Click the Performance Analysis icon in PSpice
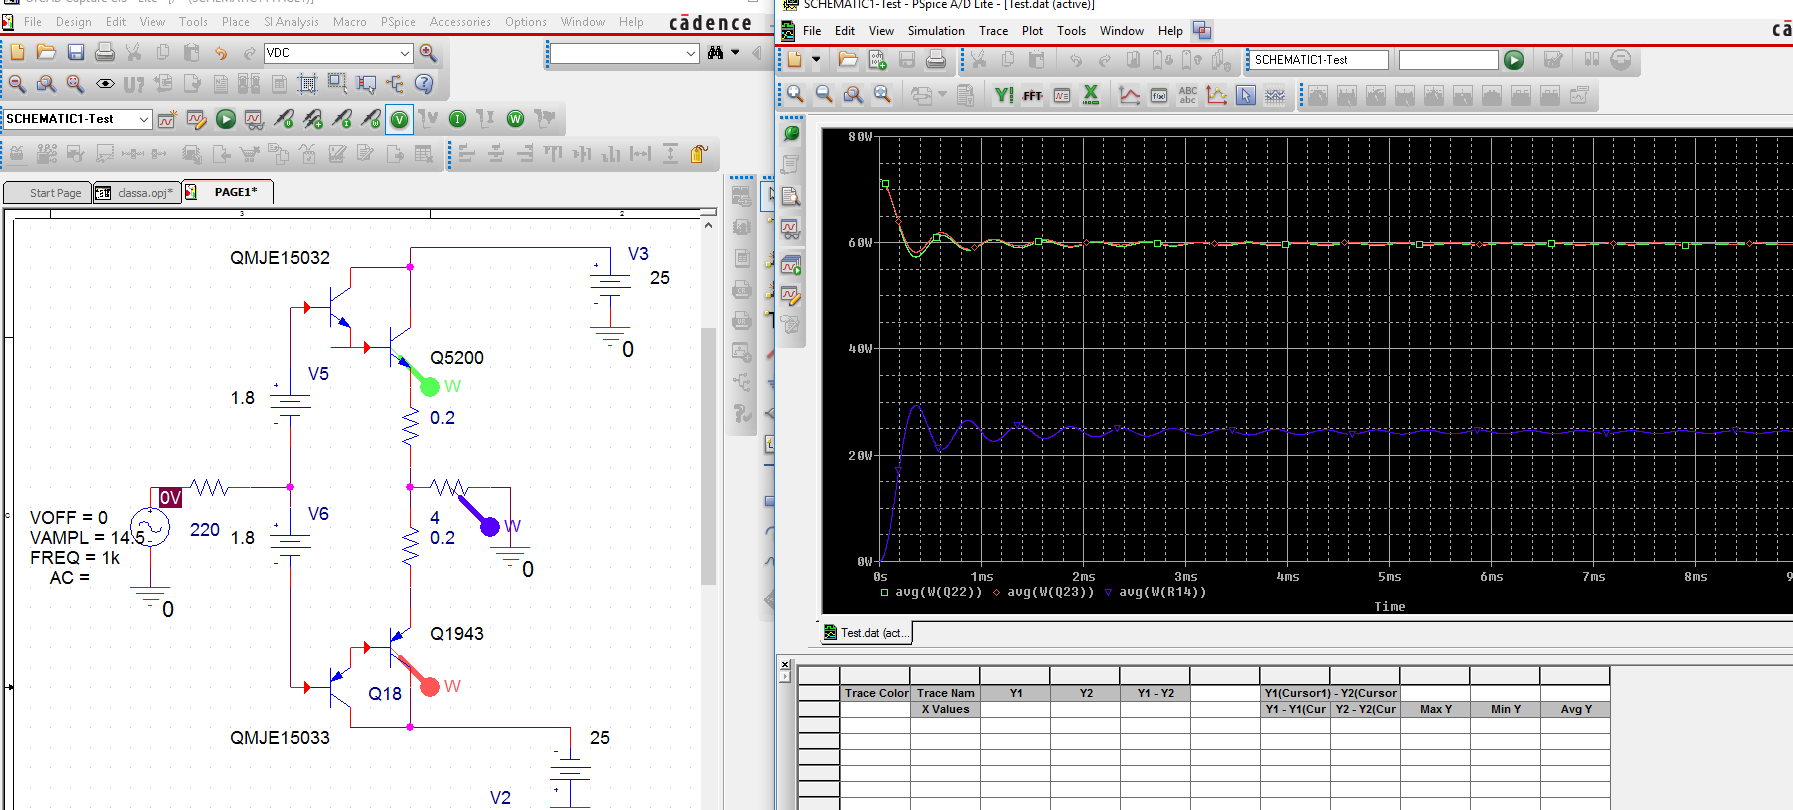Screen dimensions: 1793x810 1062,95
